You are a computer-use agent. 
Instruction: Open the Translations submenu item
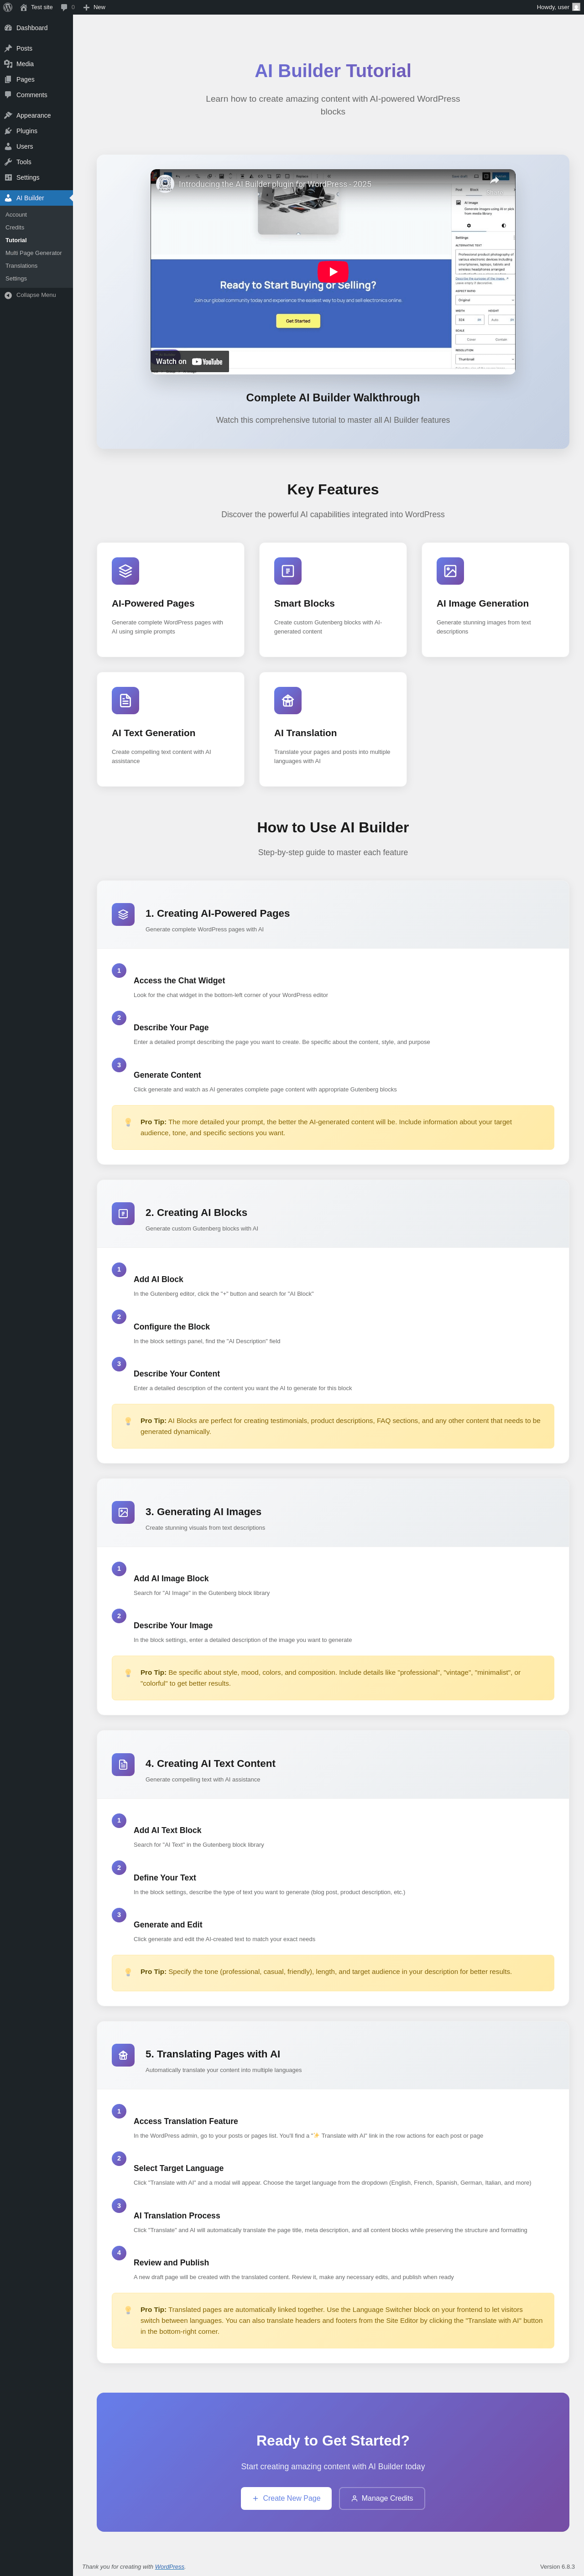[x=21, y=266]
